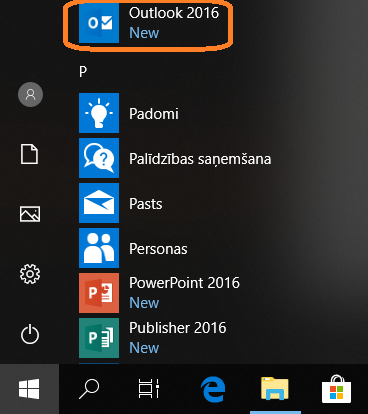Open the Pasts mail envelope icon
Screen dimensions: 368x414
(99, 203)
